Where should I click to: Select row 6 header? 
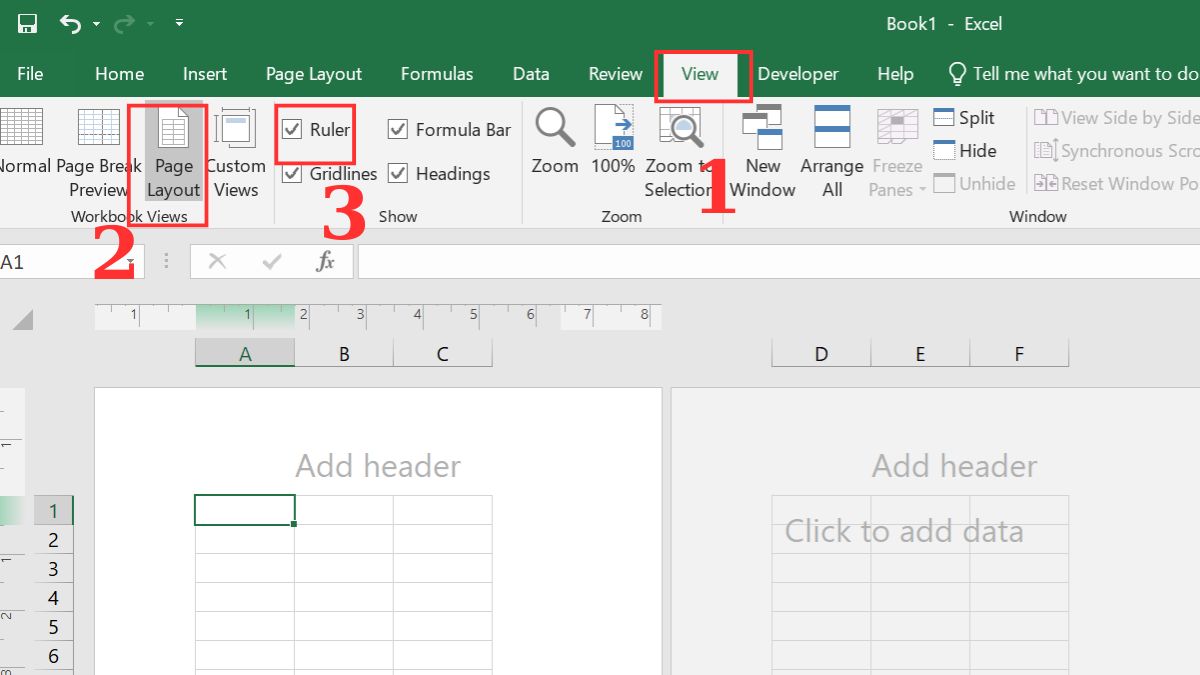tap(54, 656)
